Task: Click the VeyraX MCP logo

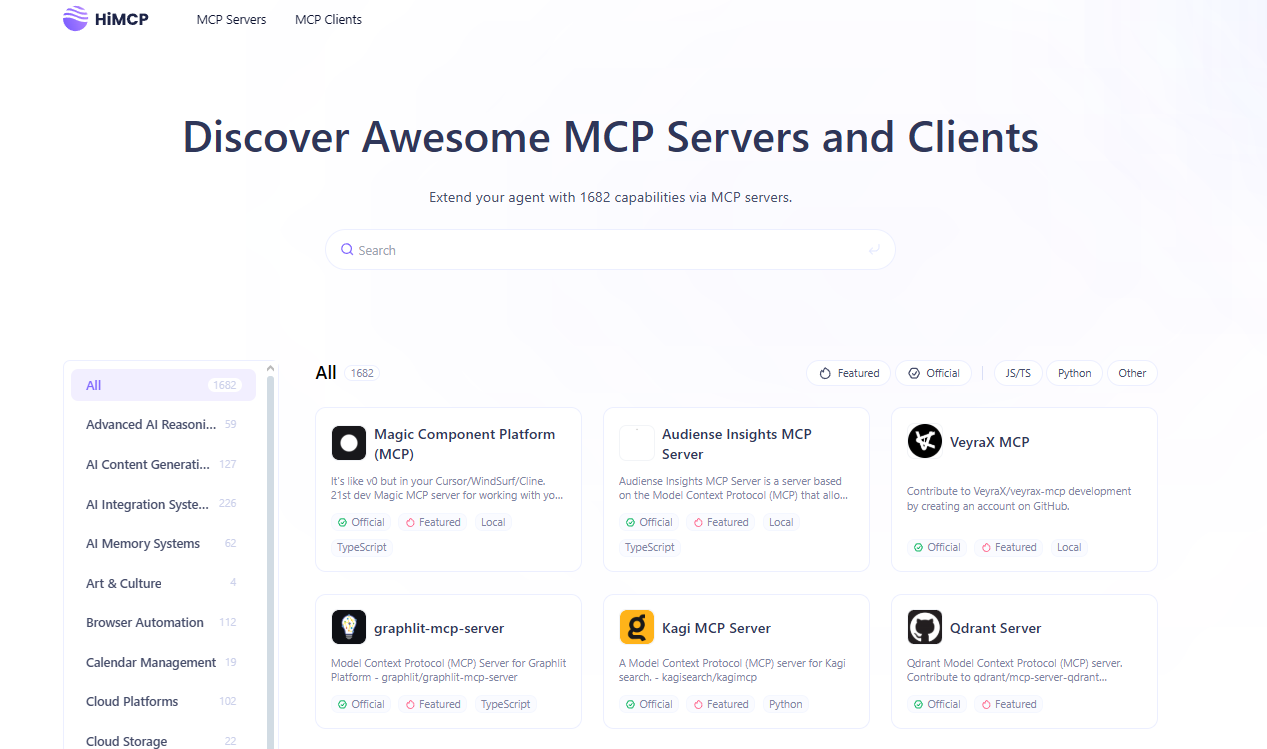Action: [x=925, y=442]
